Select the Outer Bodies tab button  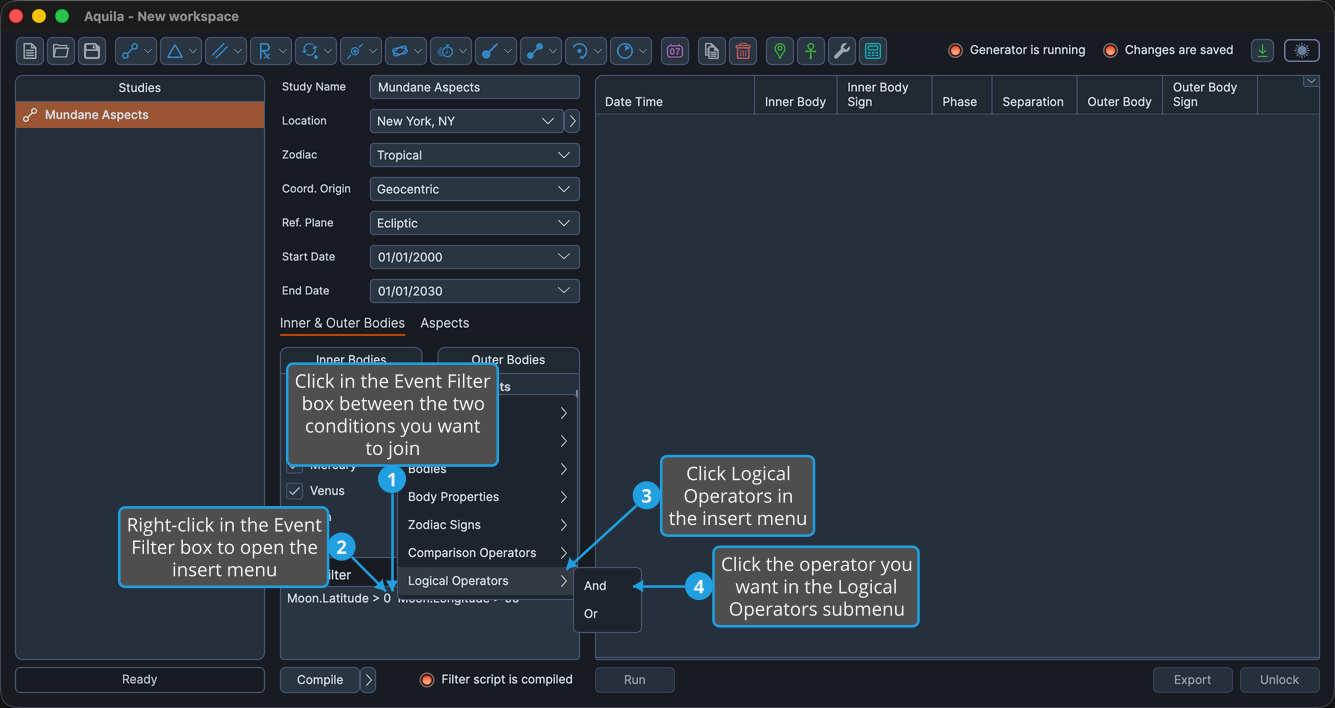pos(508,360)
